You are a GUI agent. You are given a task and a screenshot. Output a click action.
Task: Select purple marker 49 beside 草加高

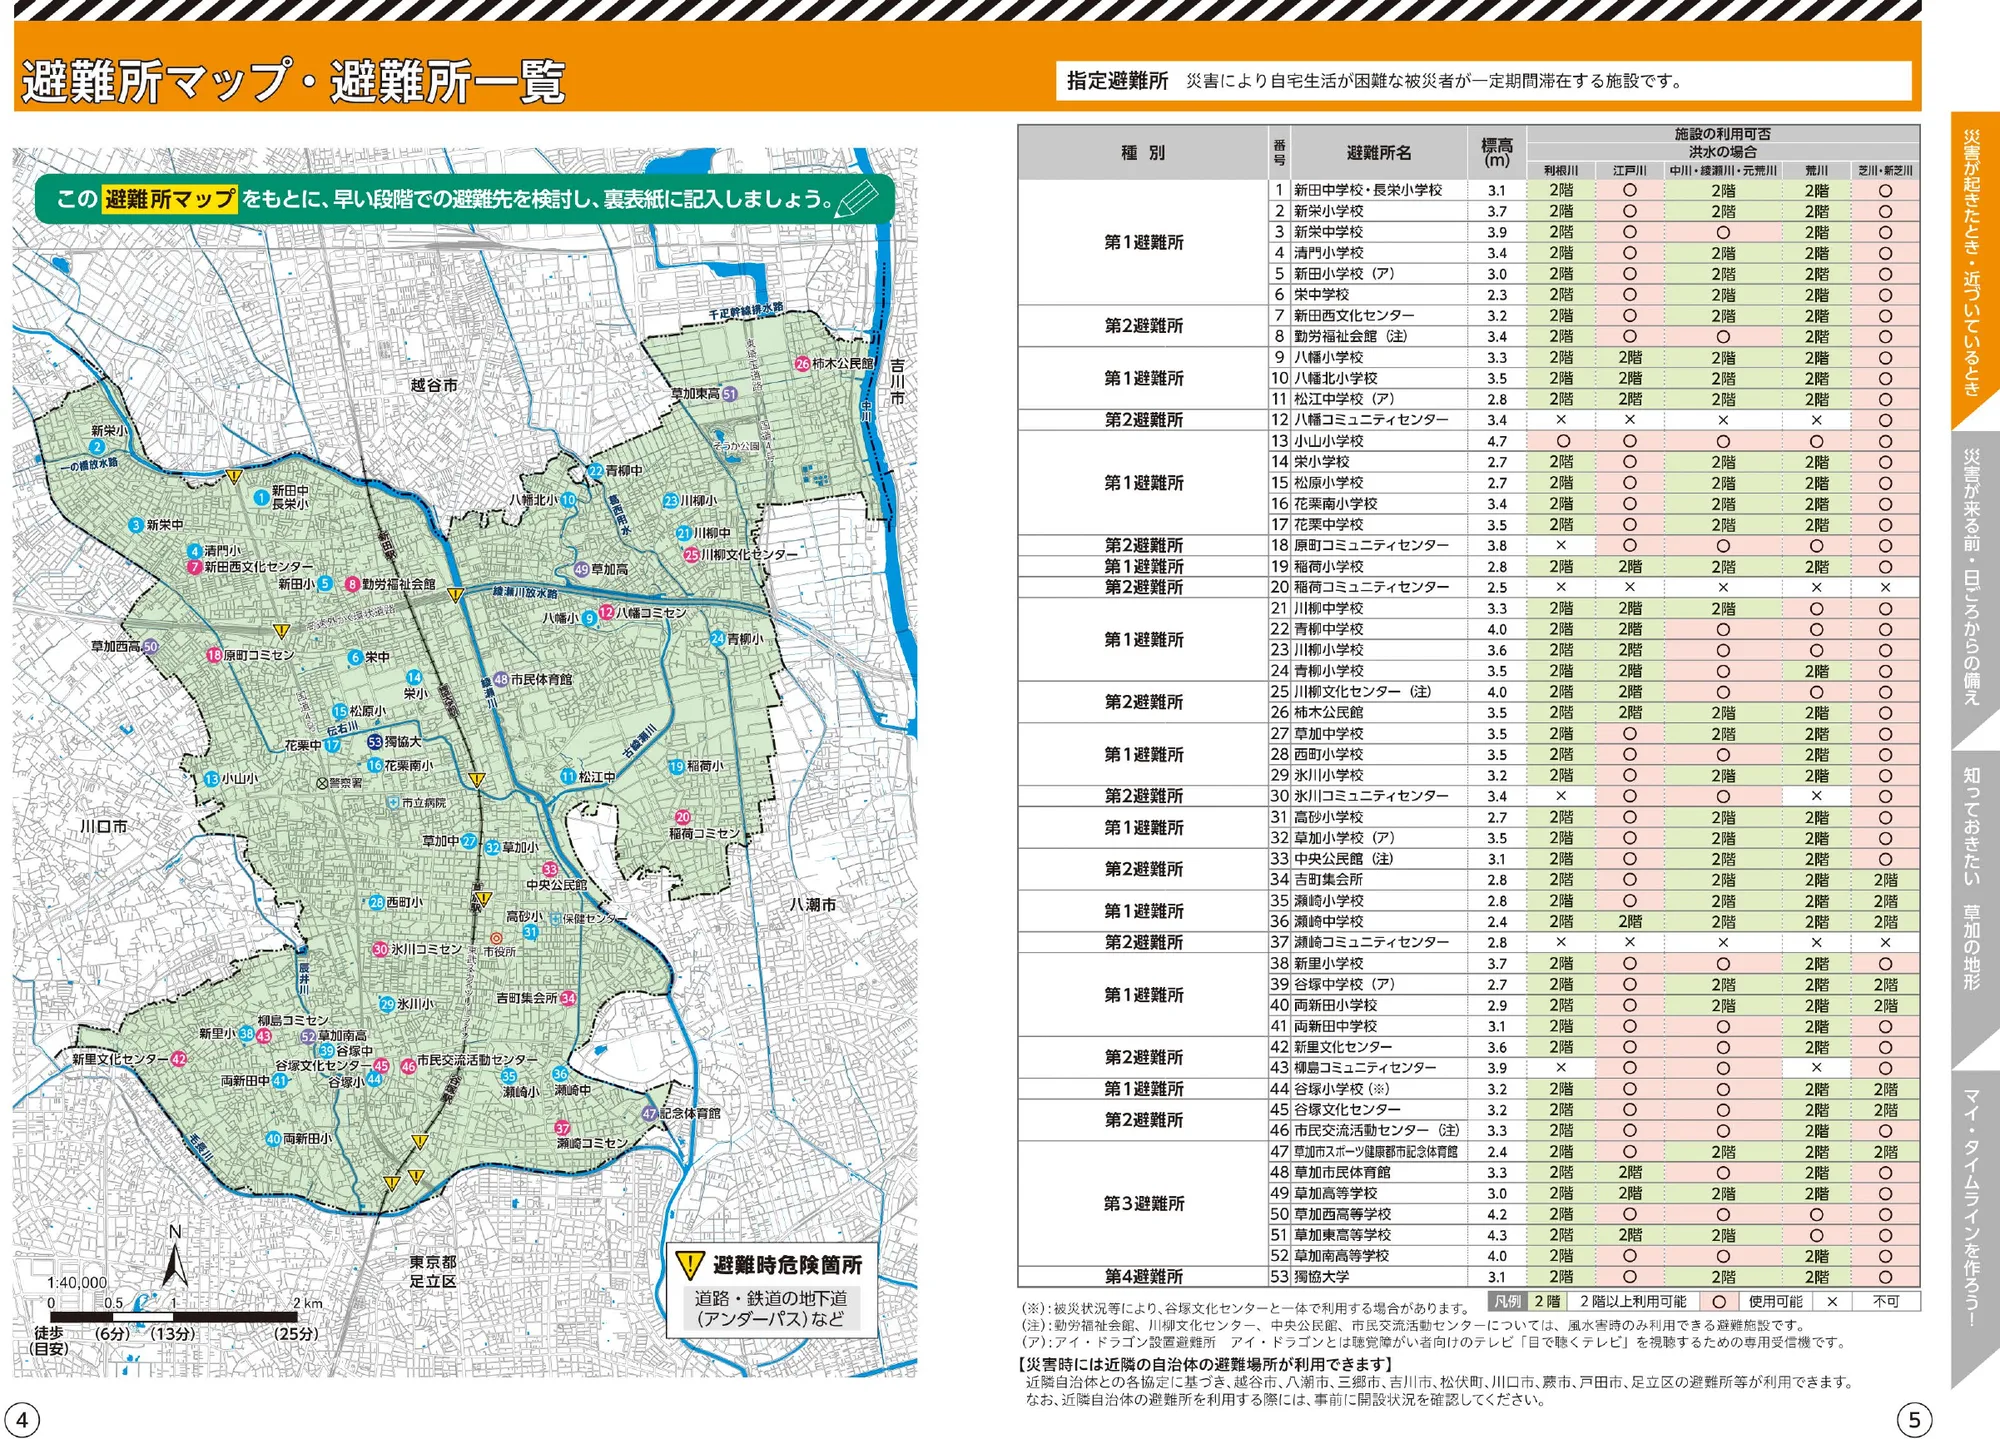[x=581, y=569]
